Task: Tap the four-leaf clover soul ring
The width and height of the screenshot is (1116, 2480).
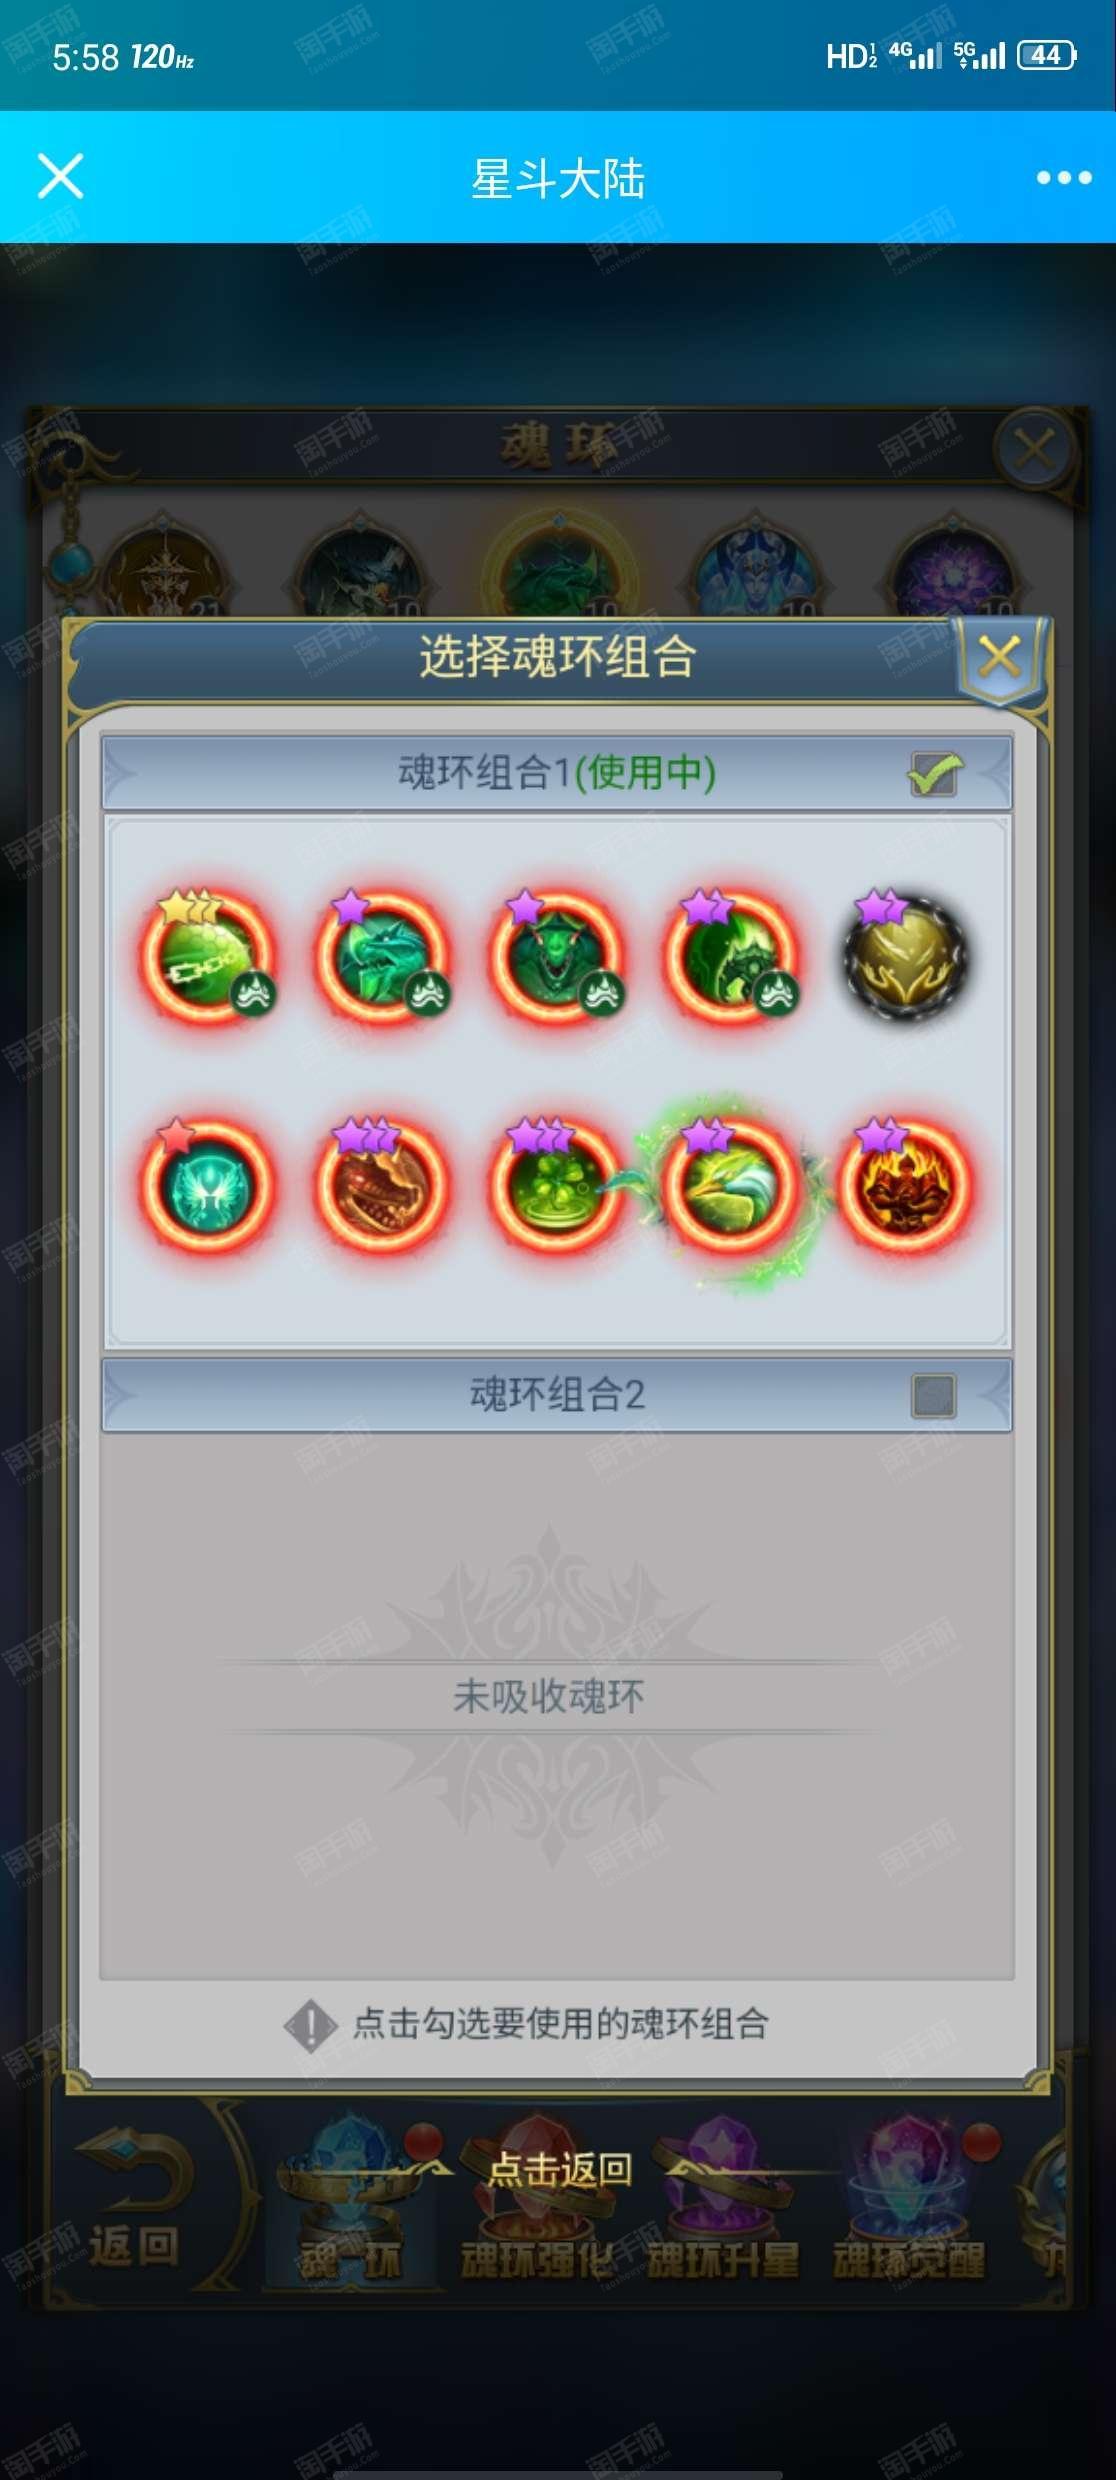Action: pos(556,1184)
